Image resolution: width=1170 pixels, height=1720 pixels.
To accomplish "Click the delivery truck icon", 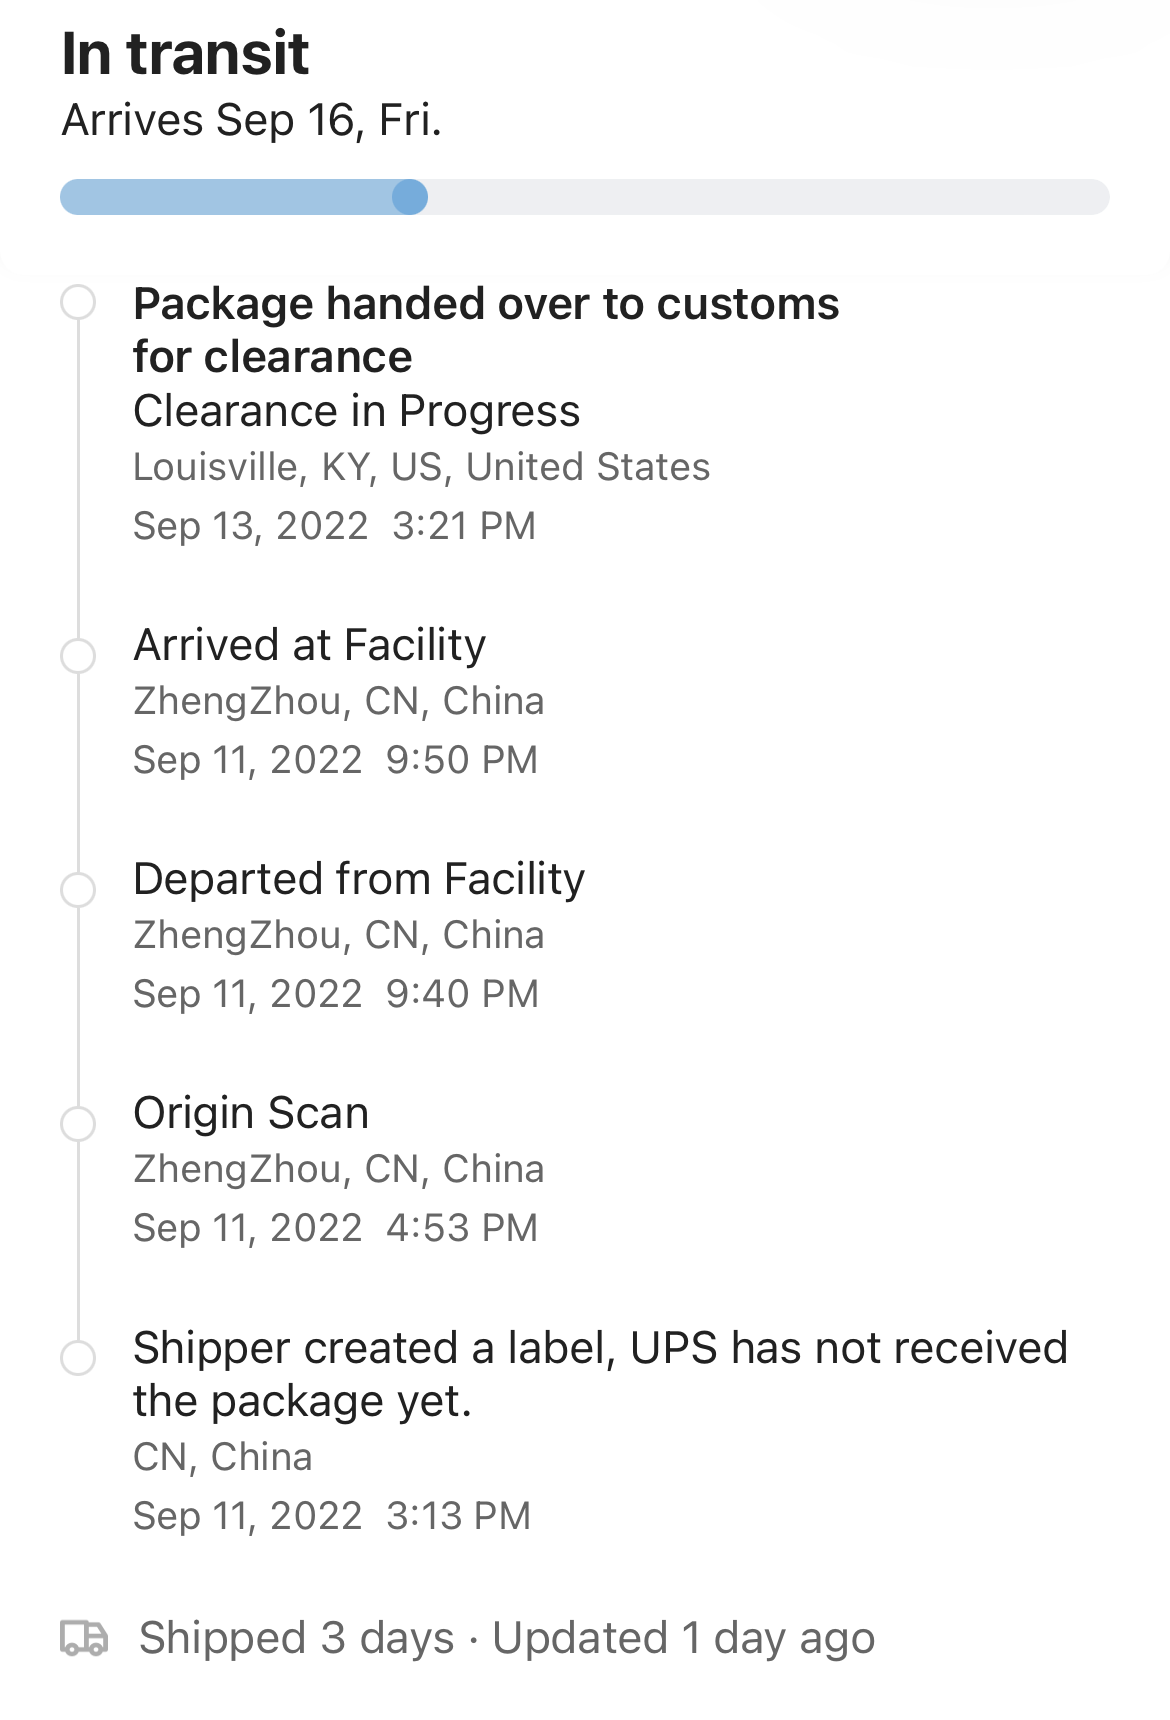I will click(84, 1638).
